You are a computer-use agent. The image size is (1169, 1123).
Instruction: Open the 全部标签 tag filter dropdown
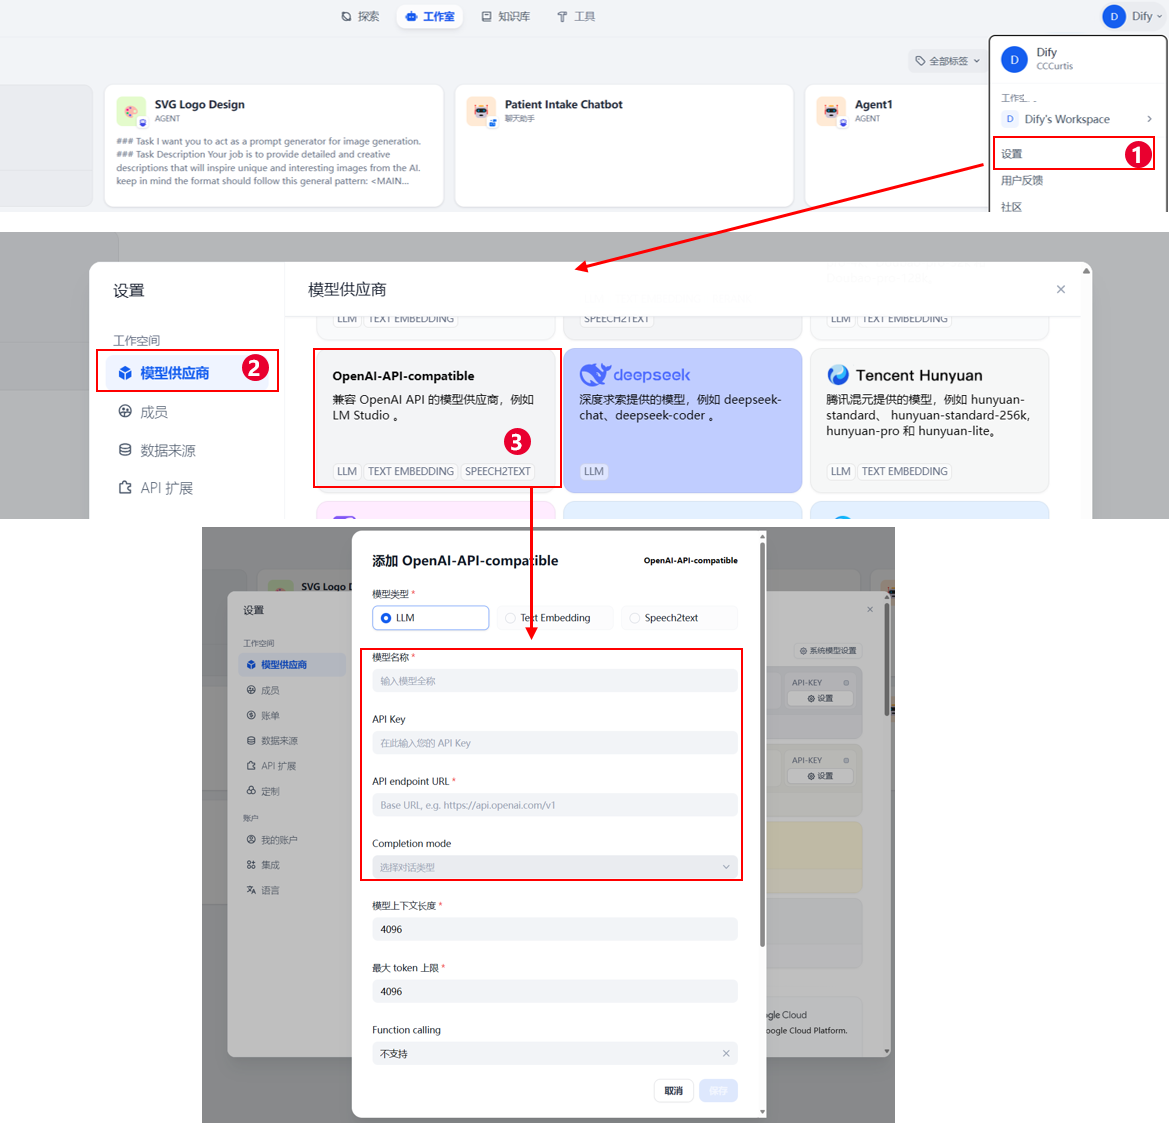tap(948, 61)
